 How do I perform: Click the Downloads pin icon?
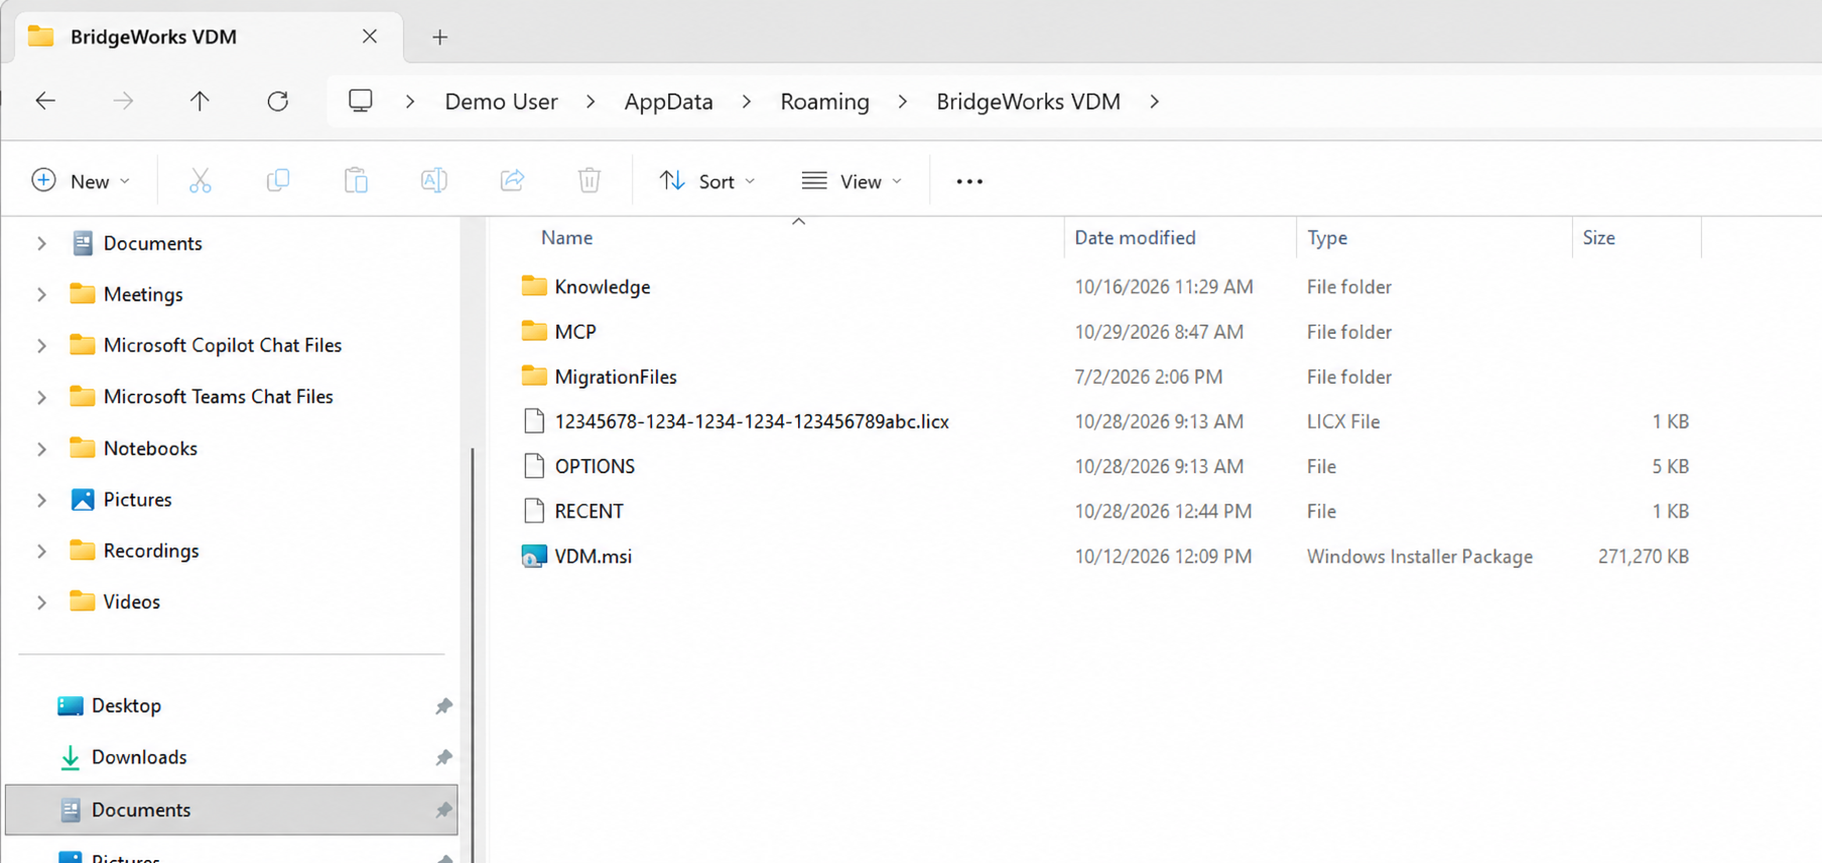(x=444, y=757)
